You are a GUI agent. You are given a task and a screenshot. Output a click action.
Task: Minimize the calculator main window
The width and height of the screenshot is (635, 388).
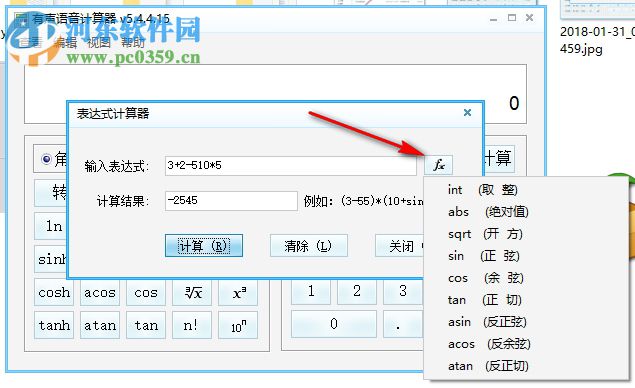(x=493, y=18)
